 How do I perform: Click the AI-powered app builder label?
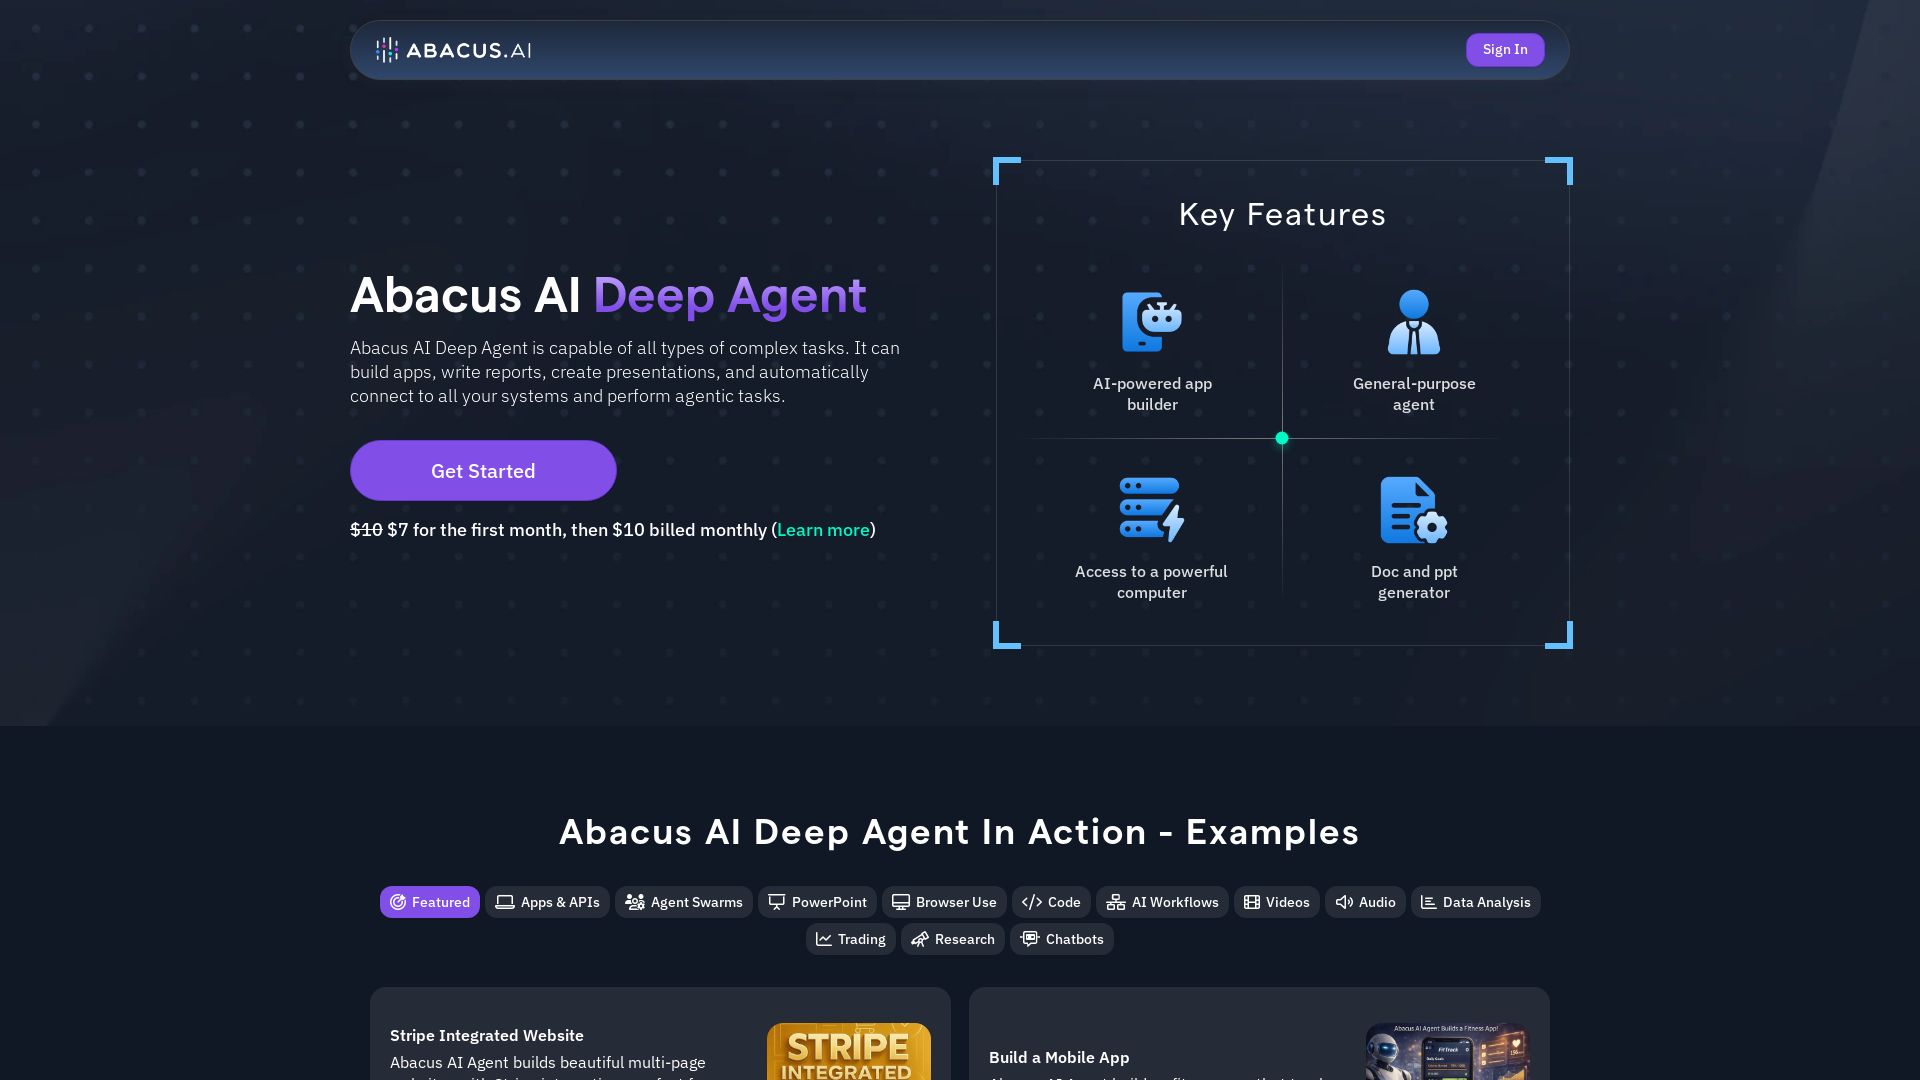click(x=1152, y=394)
